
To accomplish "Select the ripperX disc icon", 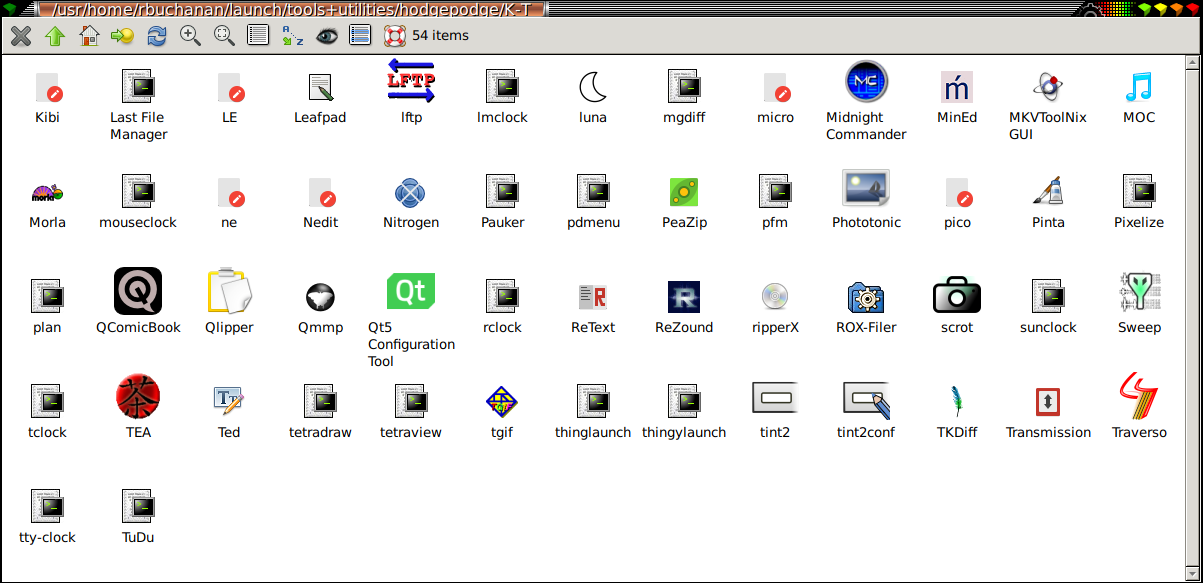I will point(775,297).
